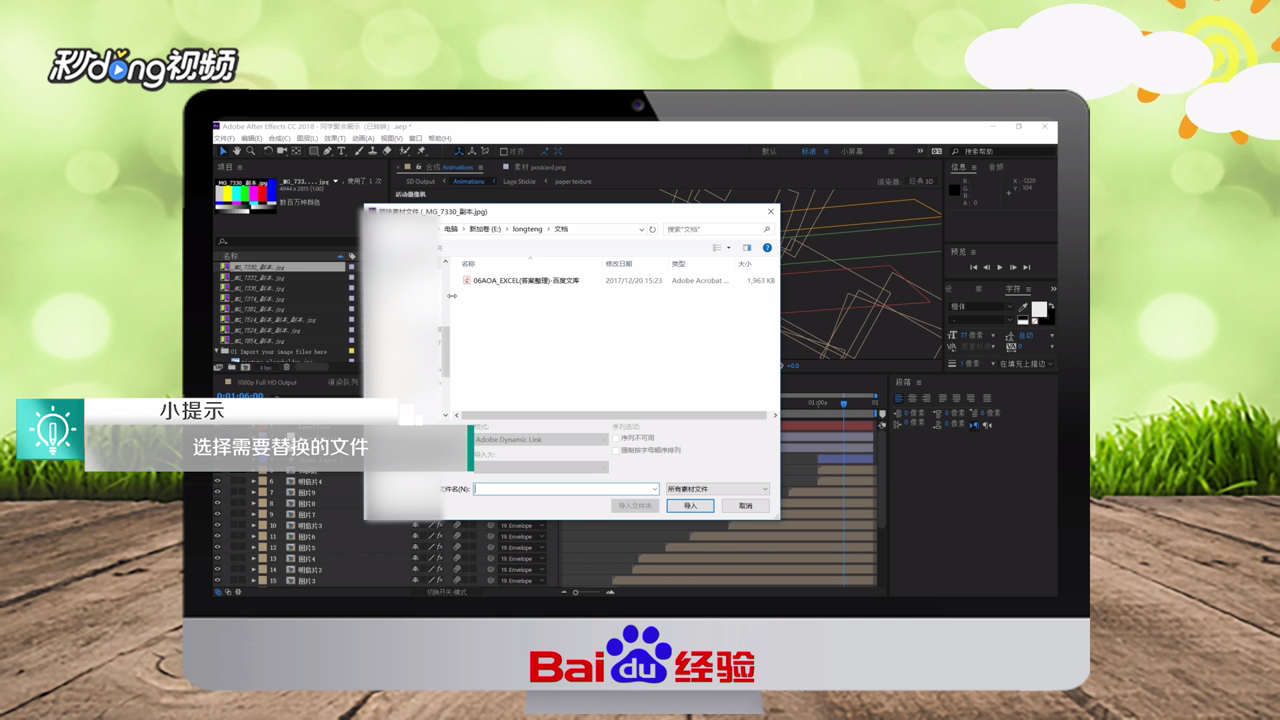The image size is (1280, 720).
Task: Open the 编辑(E) menu
Action: [251, 139]
